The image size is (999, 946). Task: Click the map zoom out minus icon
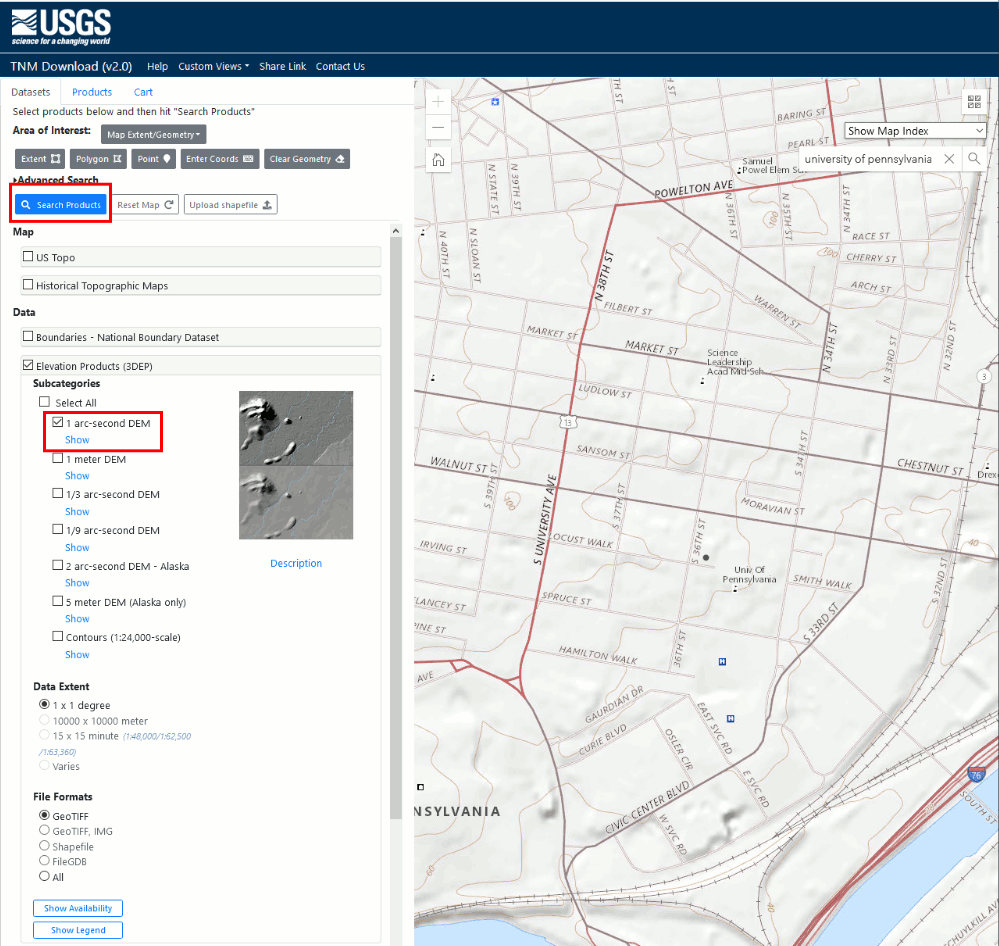tap(438, 128)
